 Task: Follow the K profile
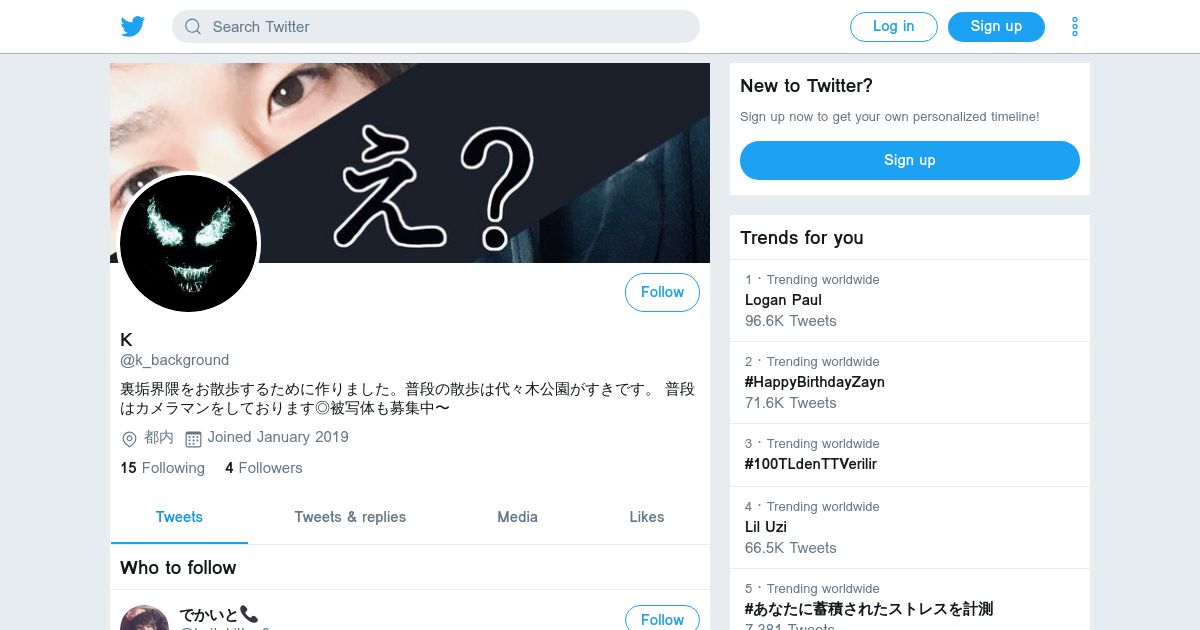[x=662, y=292]
